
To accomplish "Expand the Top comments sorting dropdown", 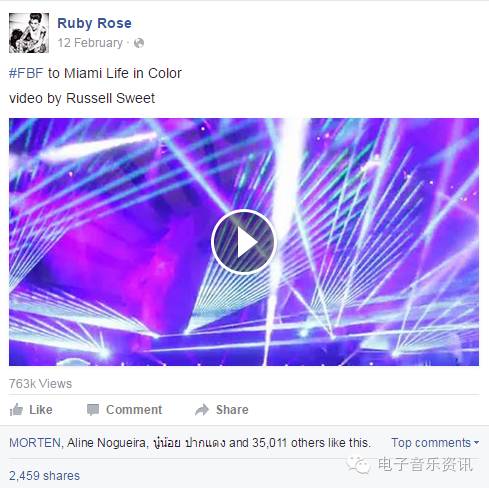I will pos(435,443).
